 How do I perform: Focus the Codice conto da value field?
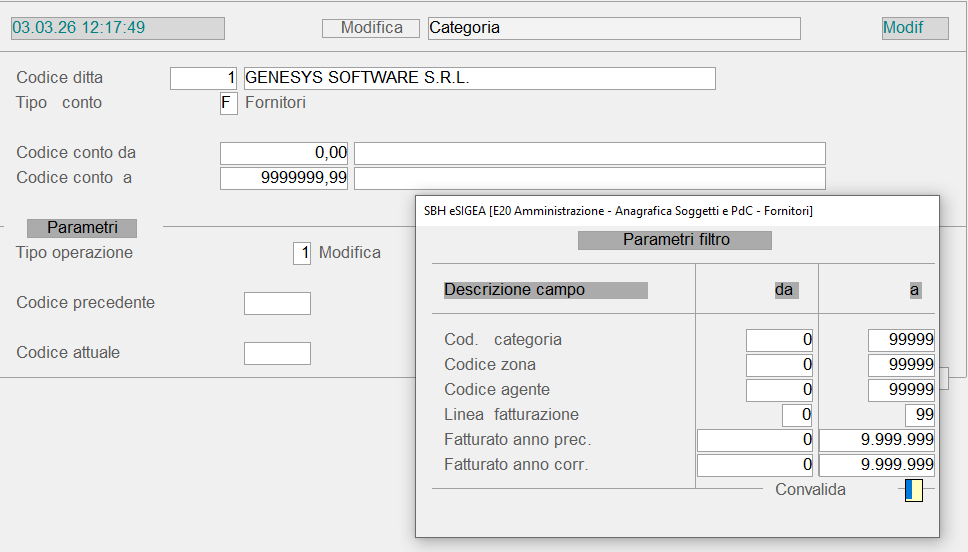coord(284,153)
